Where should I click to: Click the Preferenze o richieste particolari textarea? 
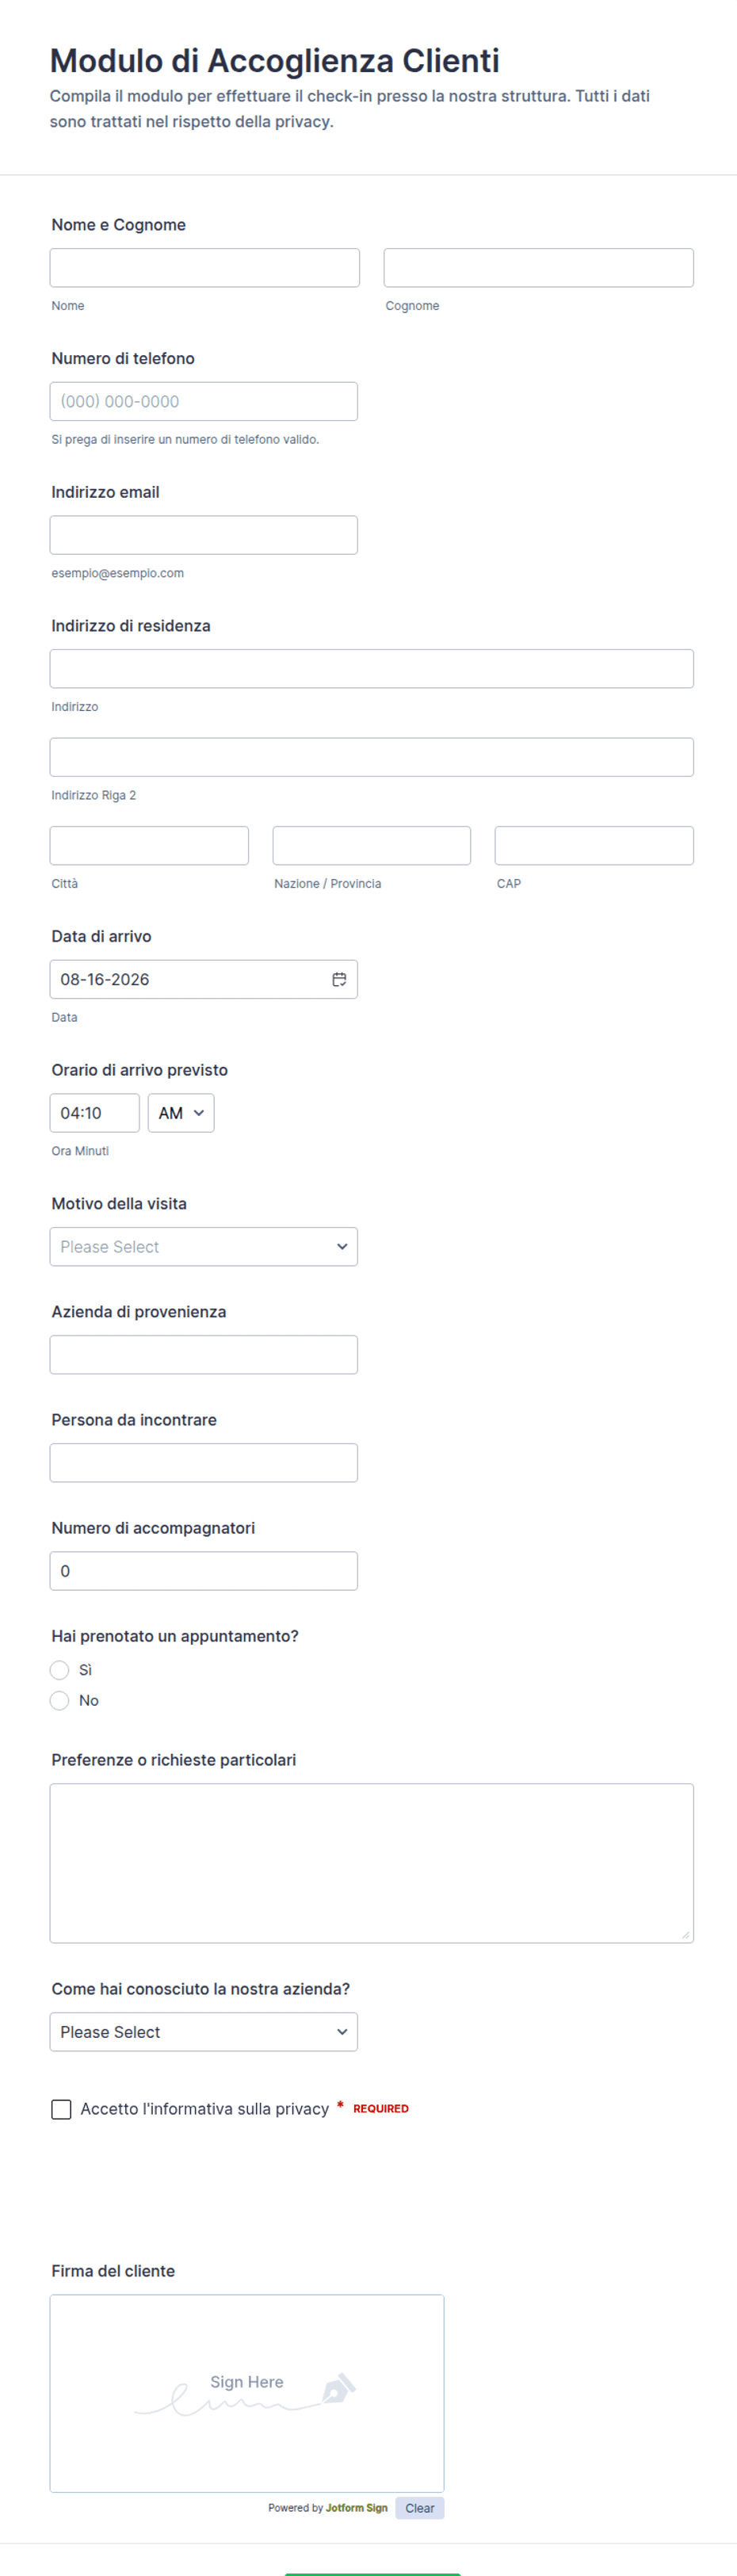pyautogui.click(x=372, y=1863)
